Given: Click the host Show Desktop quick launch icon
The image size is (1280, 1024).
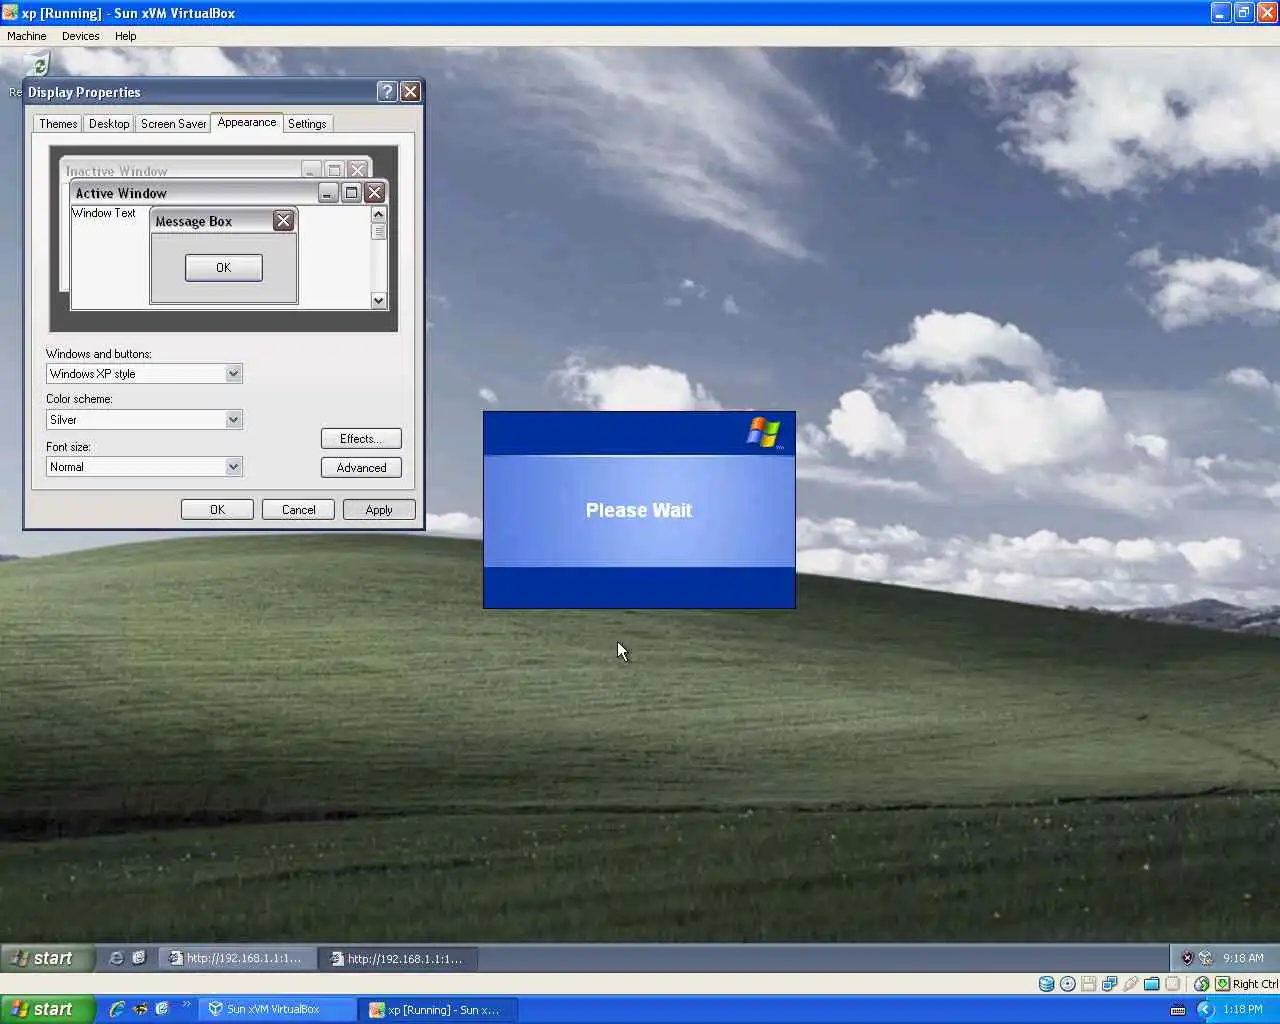Looking at the screenshot, I should click(x=162, y=1009).
